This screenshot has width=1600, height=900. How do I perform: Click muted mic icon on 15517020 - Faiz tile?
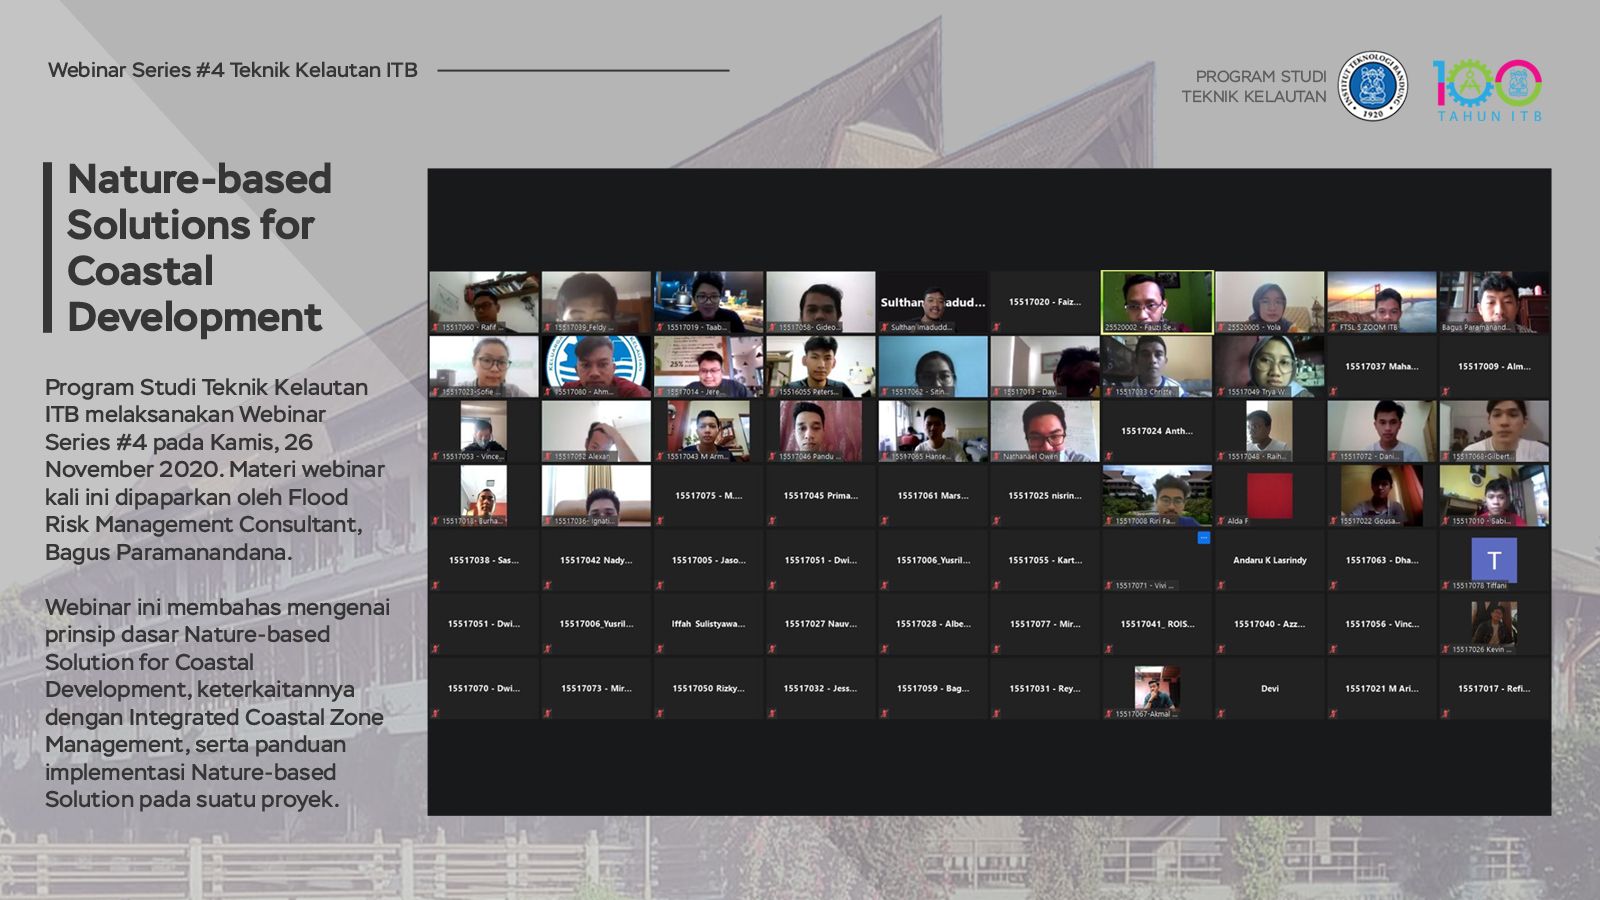[997, 327]
